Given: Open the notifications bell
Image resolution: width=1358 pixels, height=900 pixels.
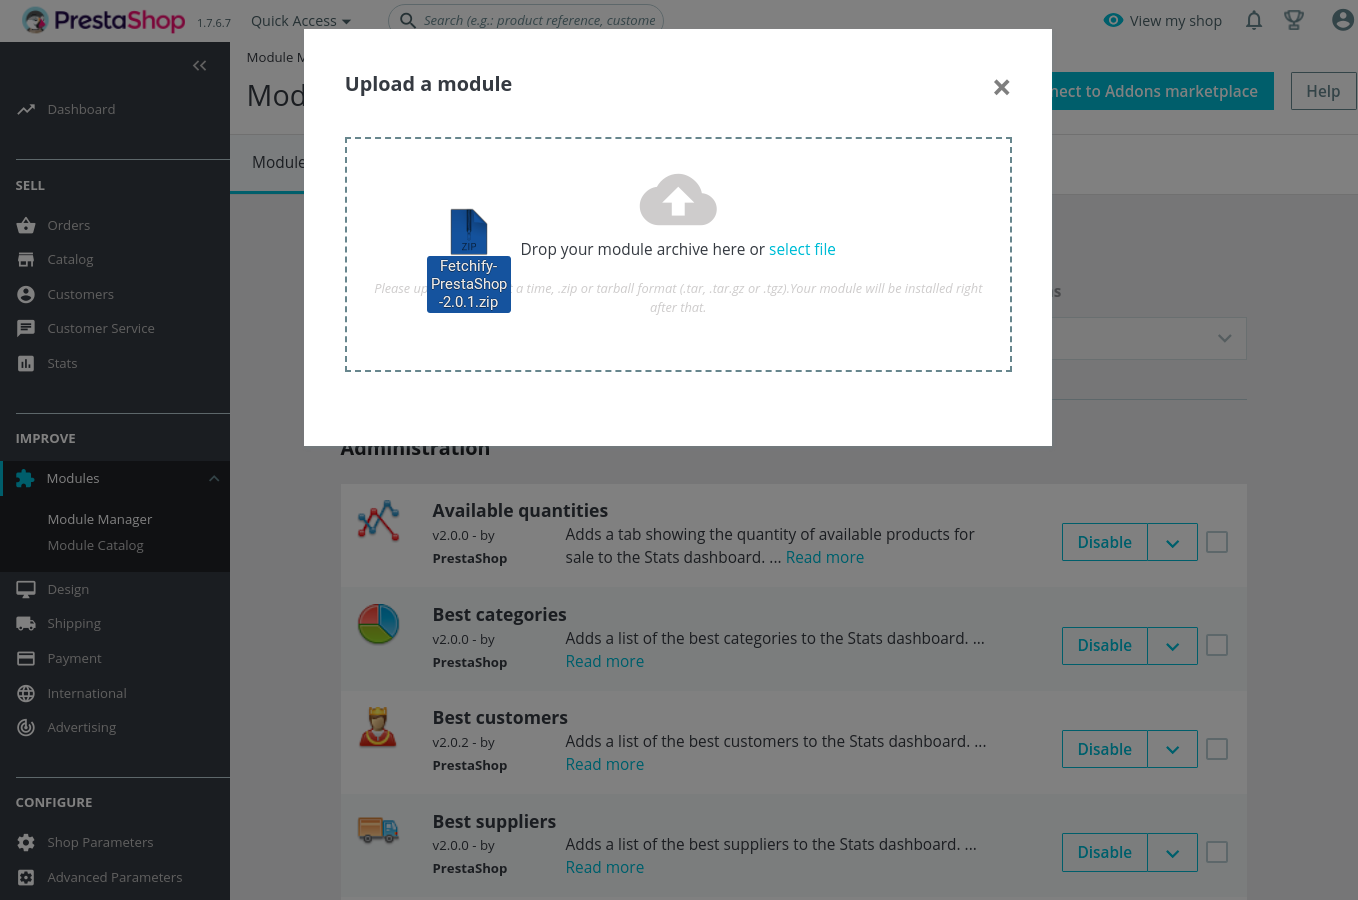Looking at the screenshot, I should tap(1254, 20).
